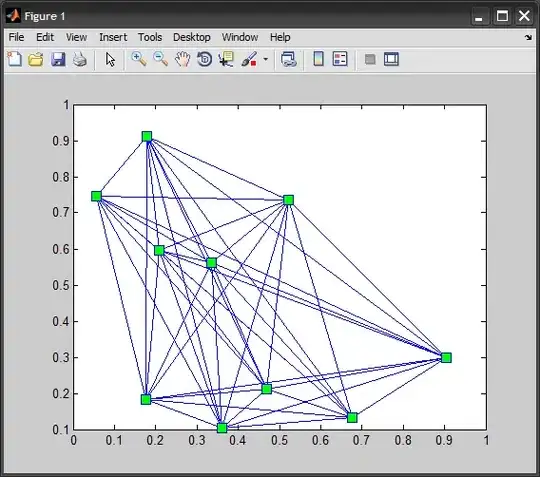Screen dimensions: 540x477
Task: Dock the figure using the corner arrow
Action: pos(528,37)
